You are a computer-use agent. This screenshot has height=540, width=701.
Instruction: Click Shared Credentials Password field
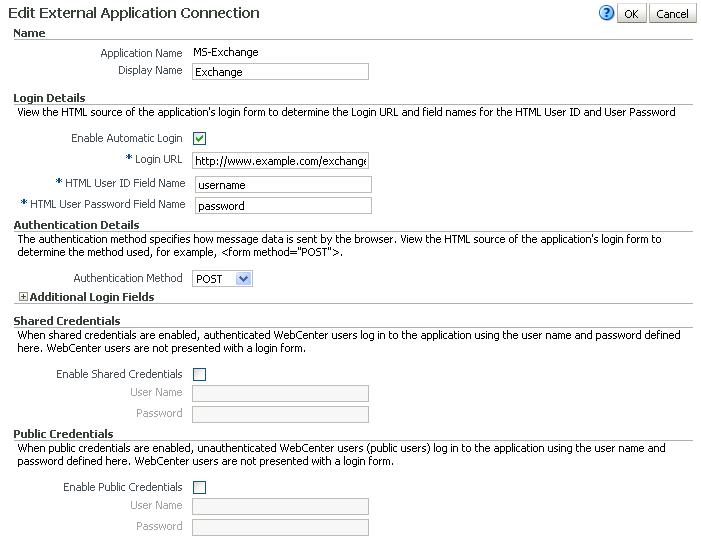(280, 414)
